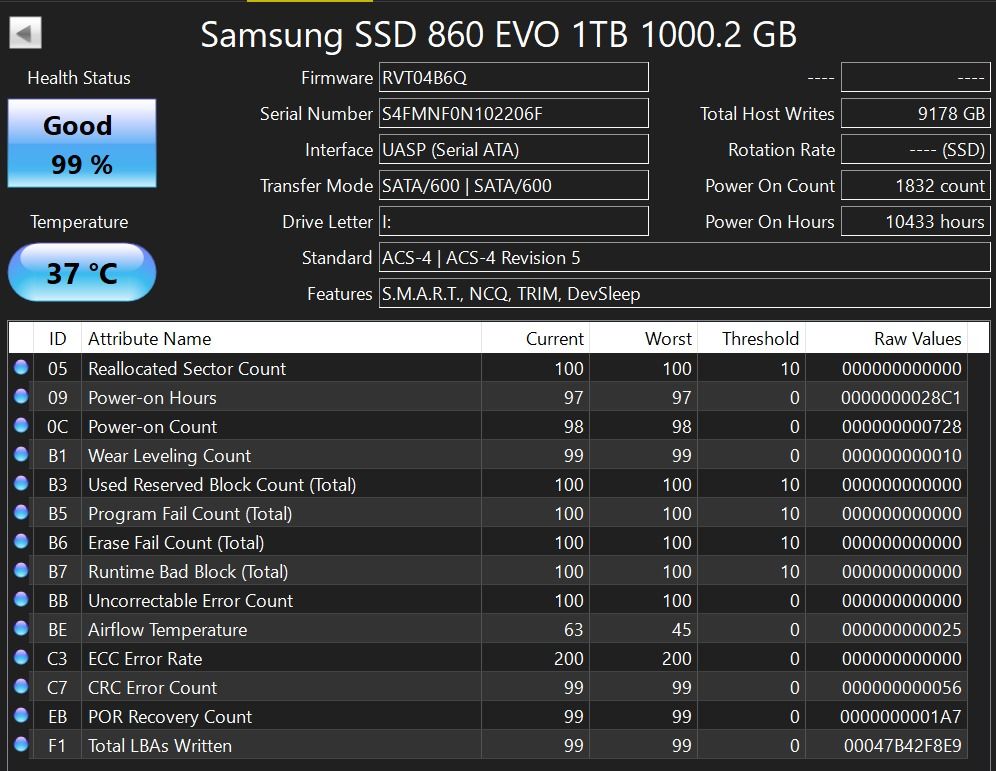Click the Raw Values column header

pos(887,339)
